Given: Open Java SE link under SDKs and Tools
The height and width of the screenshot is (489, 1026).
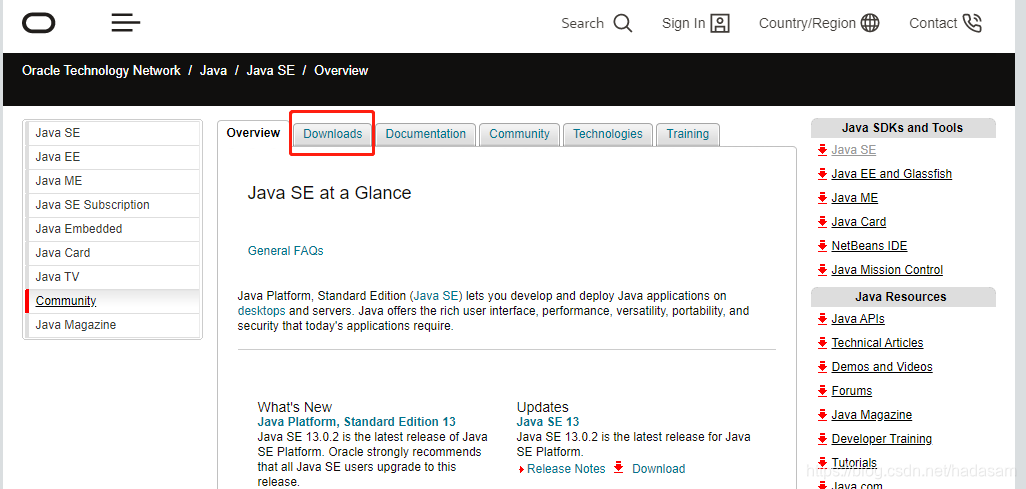Looking at the screenshot, I should pyautogui.click(x=853, y=150).
